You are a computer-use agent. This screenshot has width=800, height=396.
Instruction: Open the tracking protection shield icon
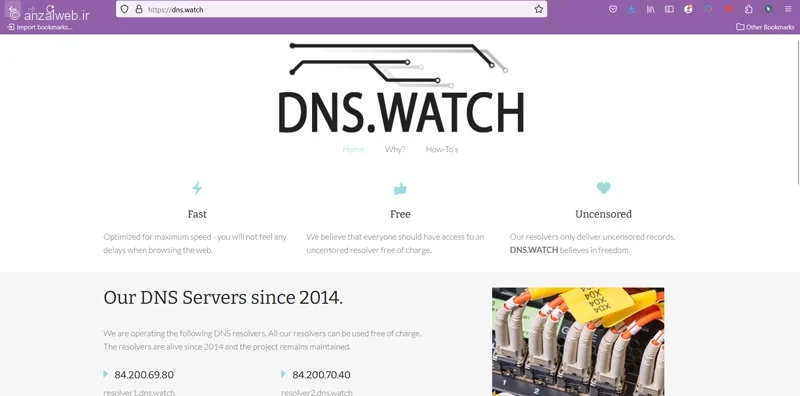(x=124, y=9)
